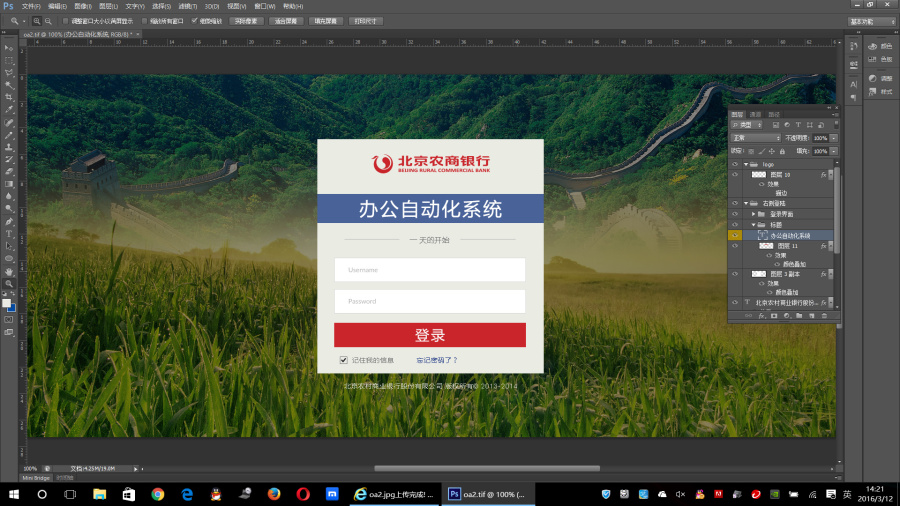The width and height of the screenshot is (900, 506).
Task: Open the layer filter type dropdown
Action: [x=746, y=125]
